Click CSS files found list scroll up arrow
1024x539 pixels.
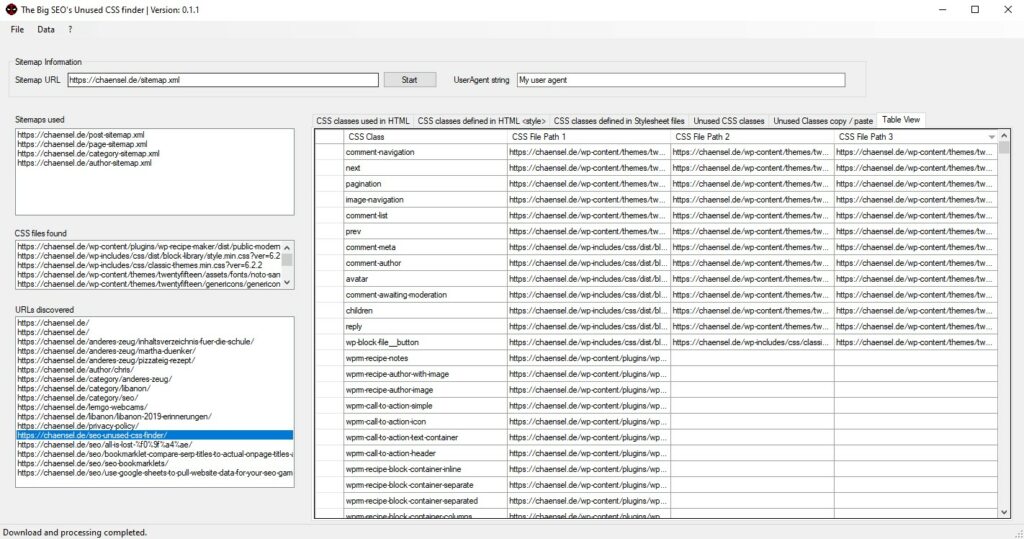(x=287, y=247)
